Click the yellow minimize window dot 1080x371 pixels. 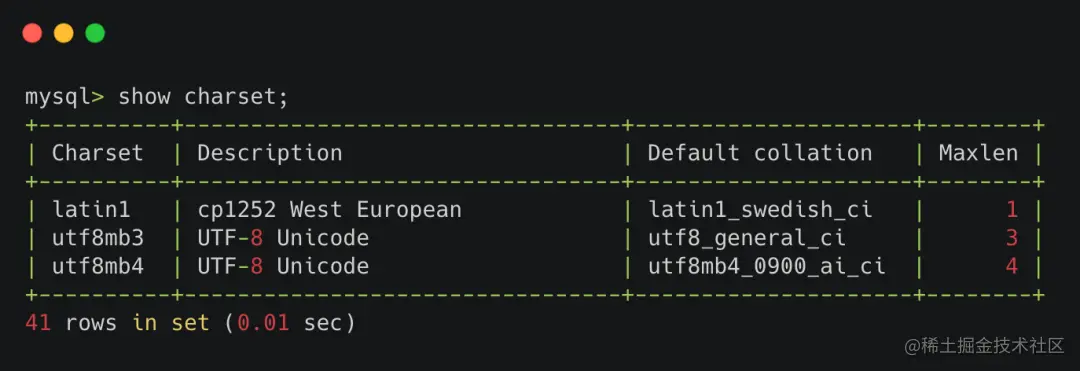click(x=63, y=33)
